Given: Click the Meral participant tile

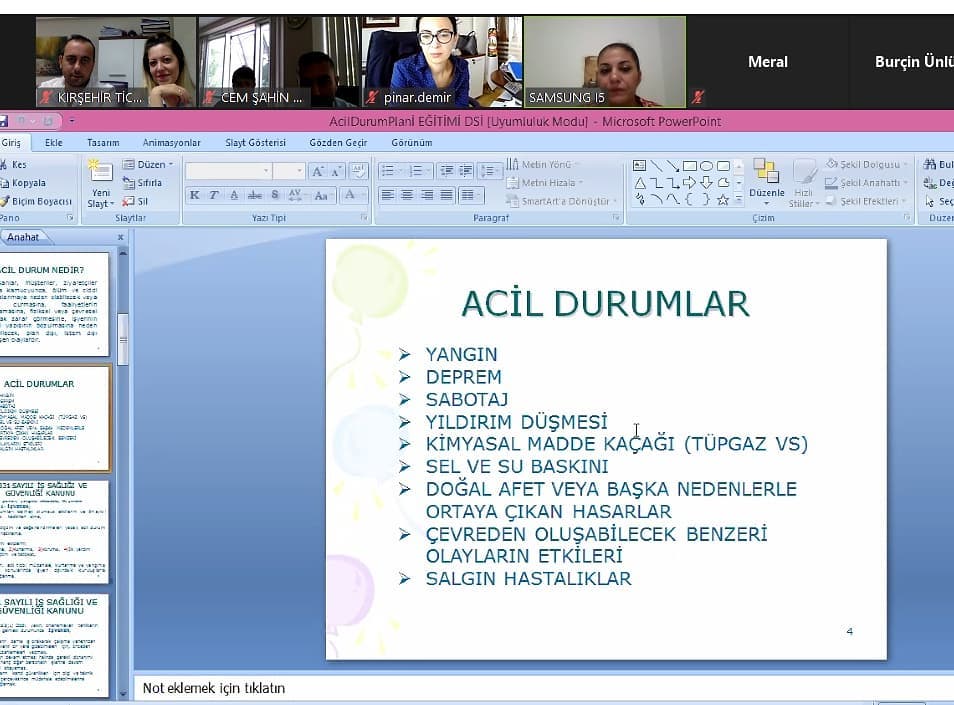Looking at the screenshot, I should 767,62.
